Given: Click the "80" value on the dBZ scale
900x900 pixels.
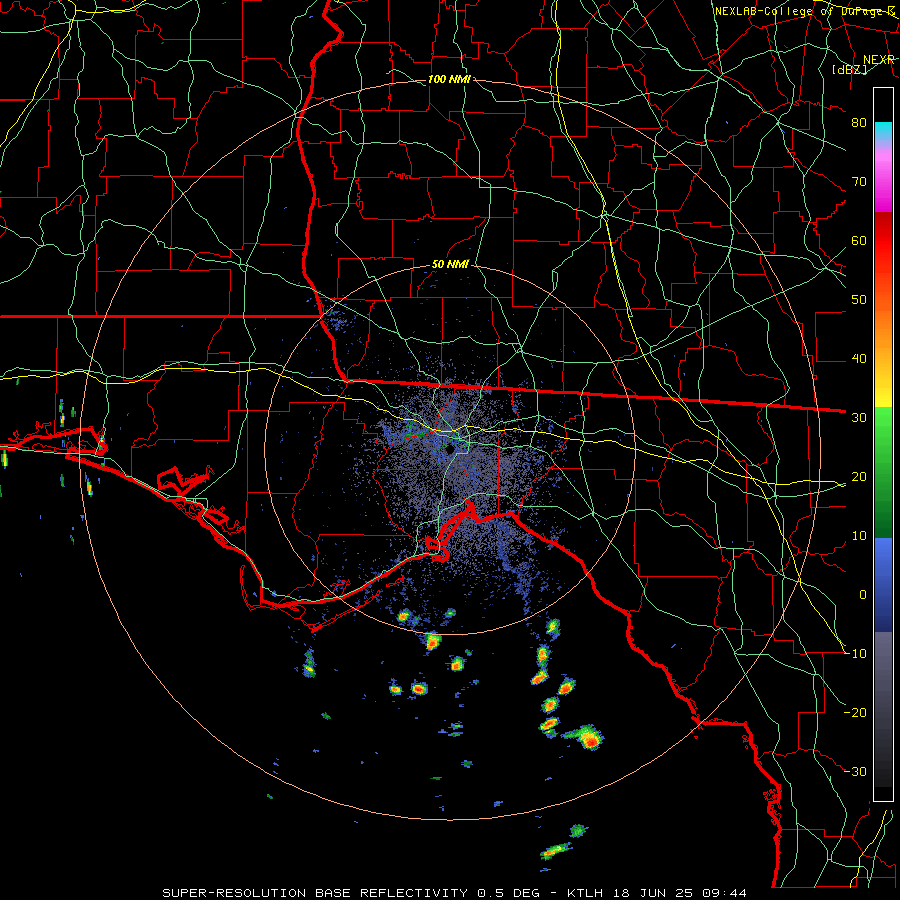Looking at the screenshot, I should click(x=859, y=123).
